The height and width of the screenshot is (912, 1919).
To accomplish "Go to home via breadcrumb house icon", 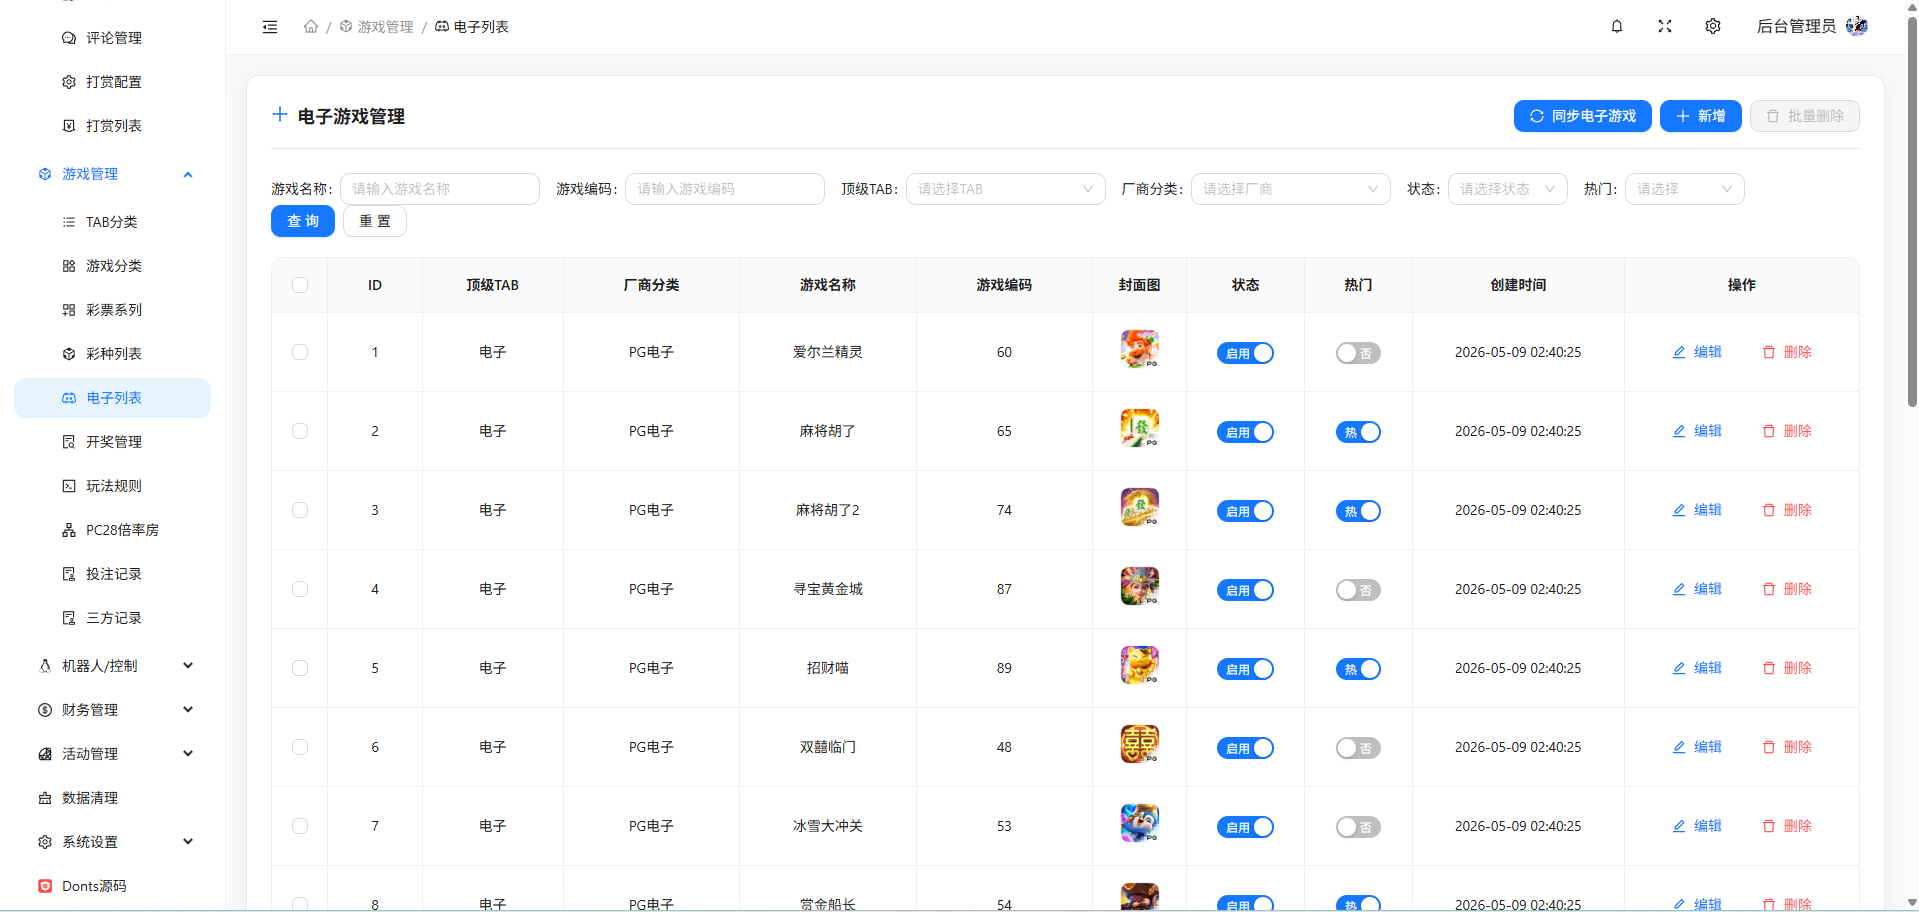I will [x=311, y=27].
